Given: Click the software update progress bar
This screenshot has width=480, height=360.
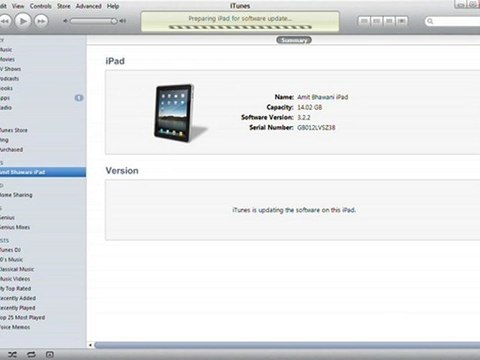Looking at the screenshot, I should tap(240, 27).
